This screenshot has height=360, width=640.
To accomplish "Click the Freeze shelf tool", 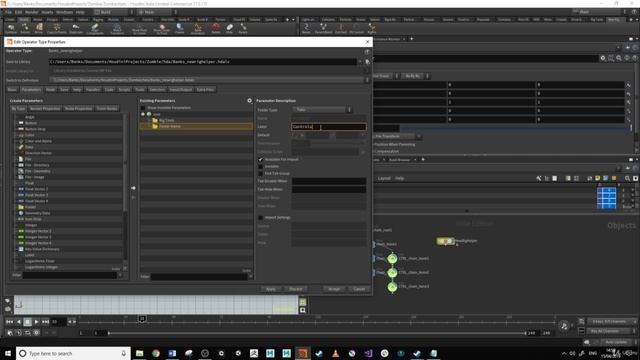I will (180, 29).
